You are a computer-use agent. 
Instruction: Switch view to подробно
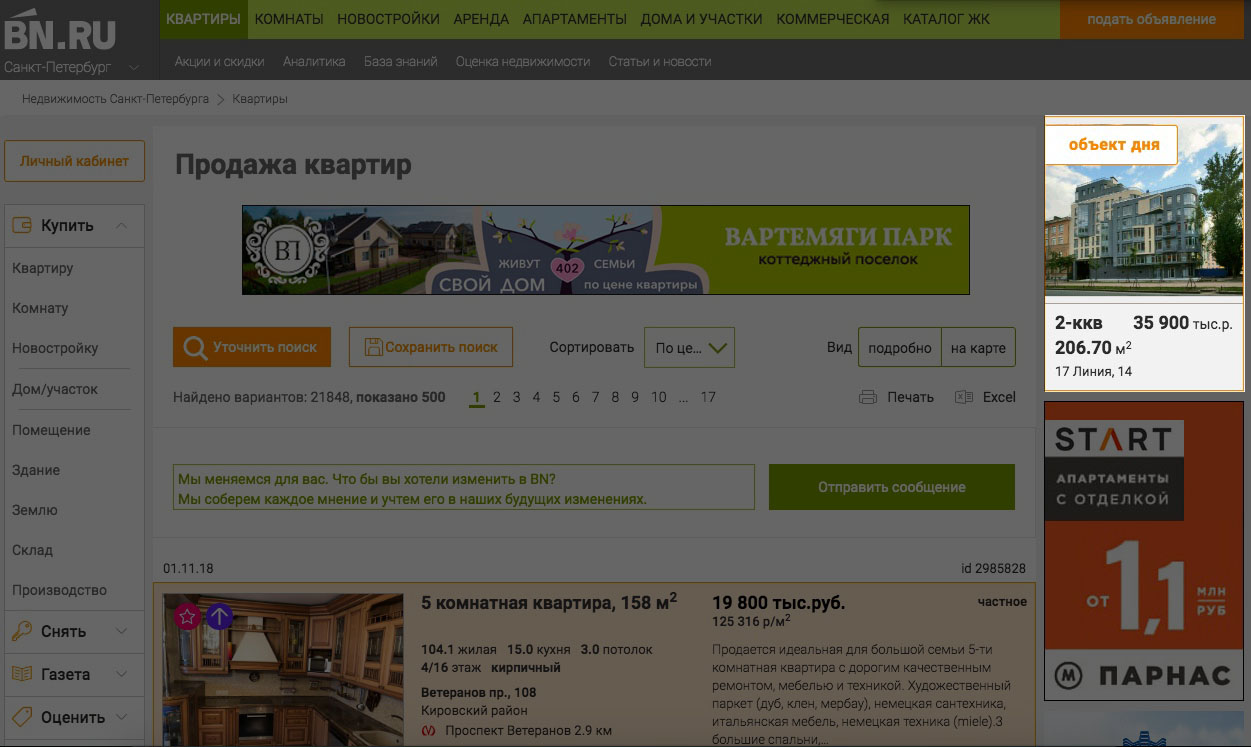coord(899,348)
